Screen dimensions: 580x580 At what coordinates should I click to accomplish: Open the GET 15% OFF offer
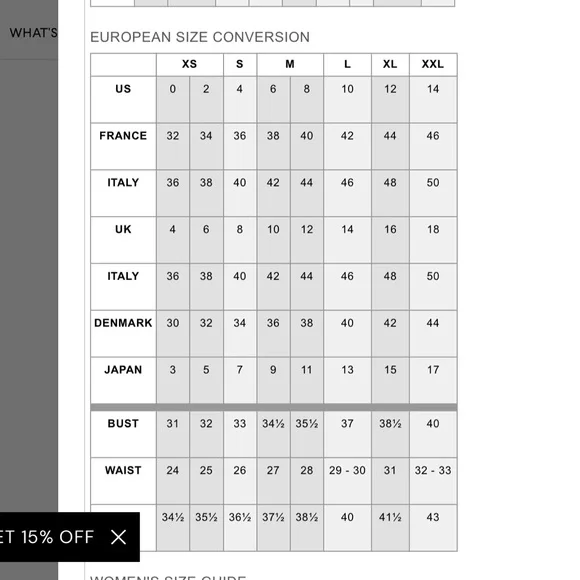(x=47, y=537)
